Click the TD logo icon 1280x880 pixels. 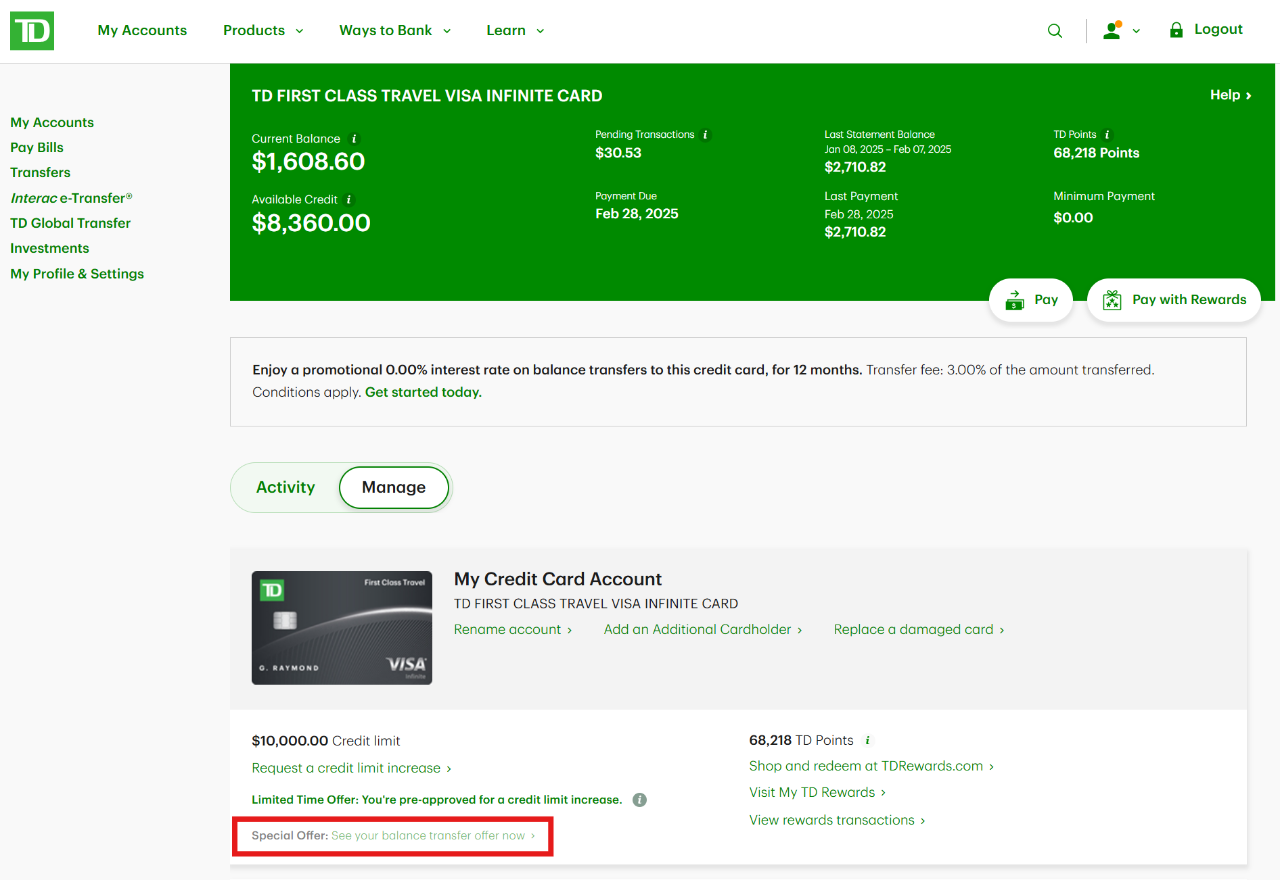[x=32, y=31]
